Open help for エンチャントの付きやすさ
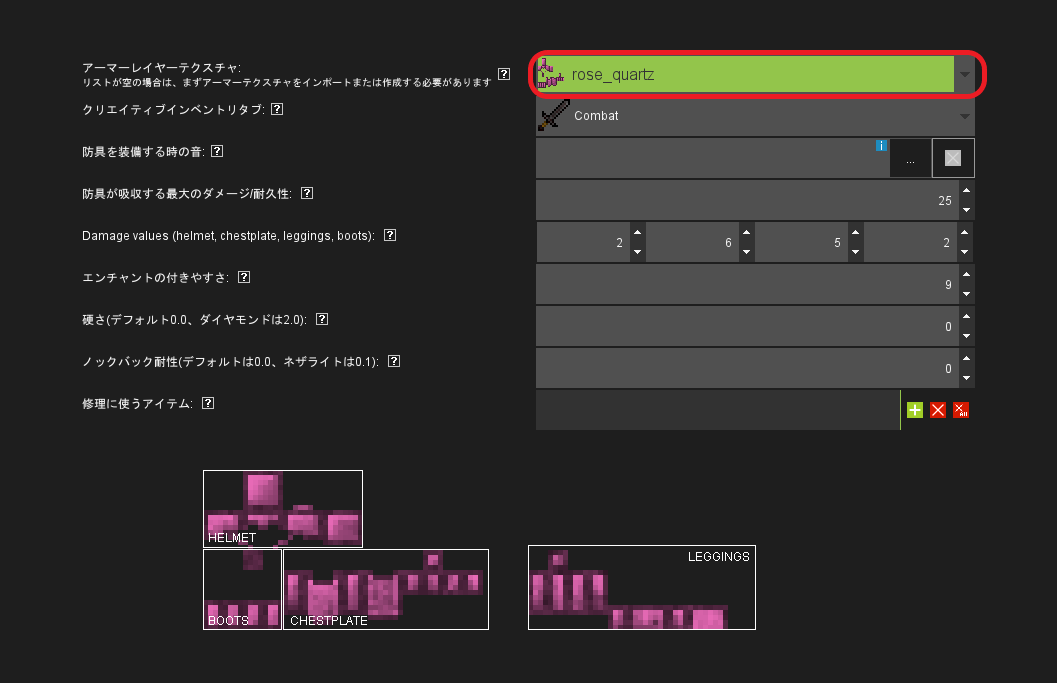The height and width of the screenshot is (683, 1057). click(x=244, y=277)
